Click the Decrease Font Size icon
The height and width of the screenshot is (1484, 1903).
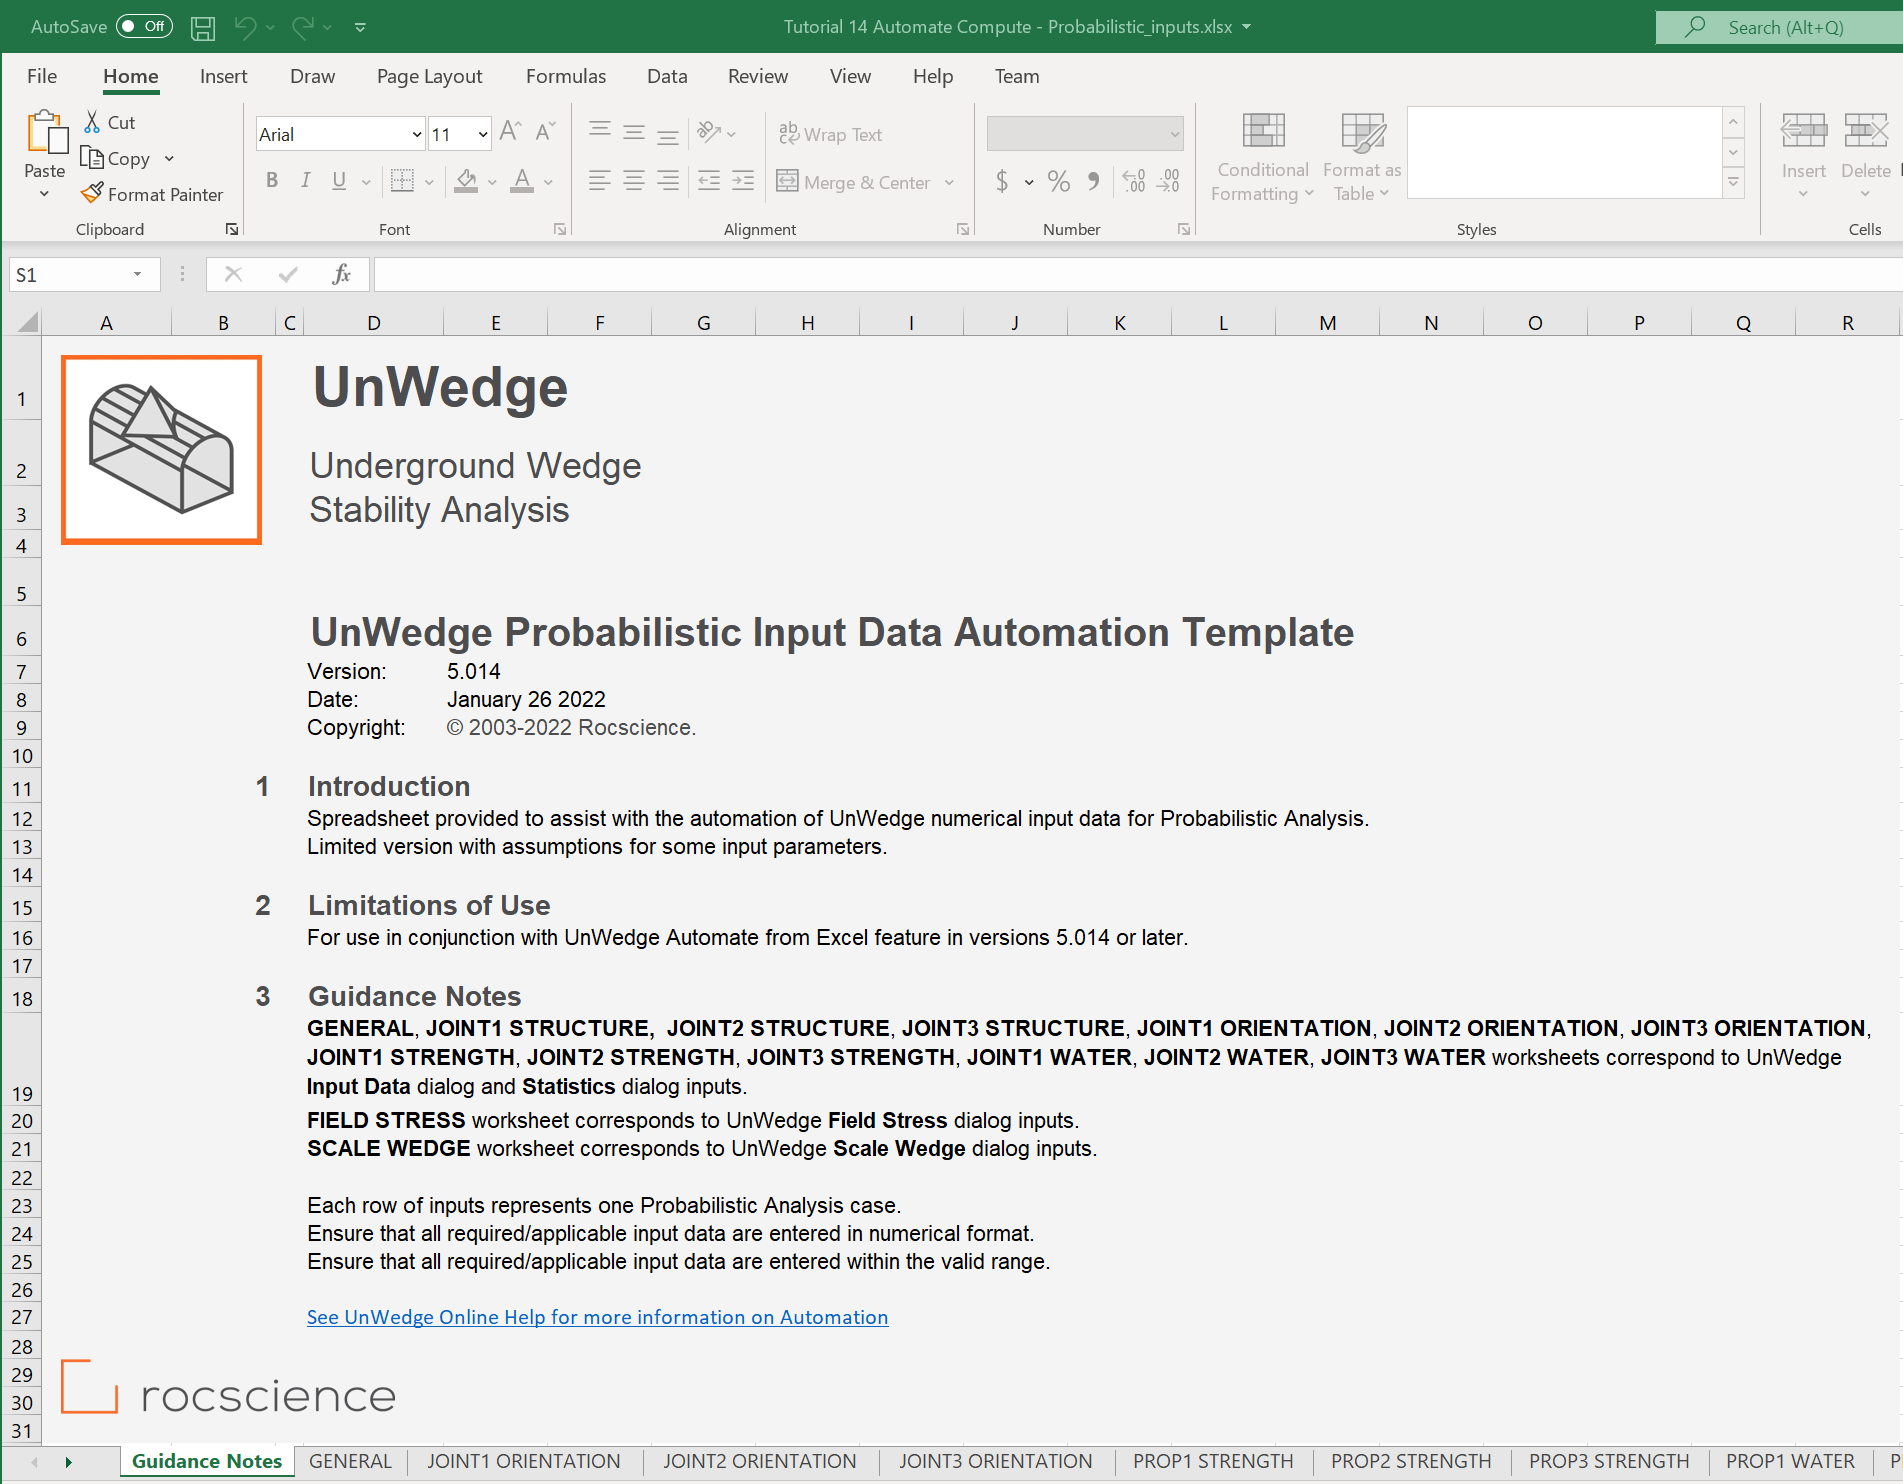click(545, 132)
